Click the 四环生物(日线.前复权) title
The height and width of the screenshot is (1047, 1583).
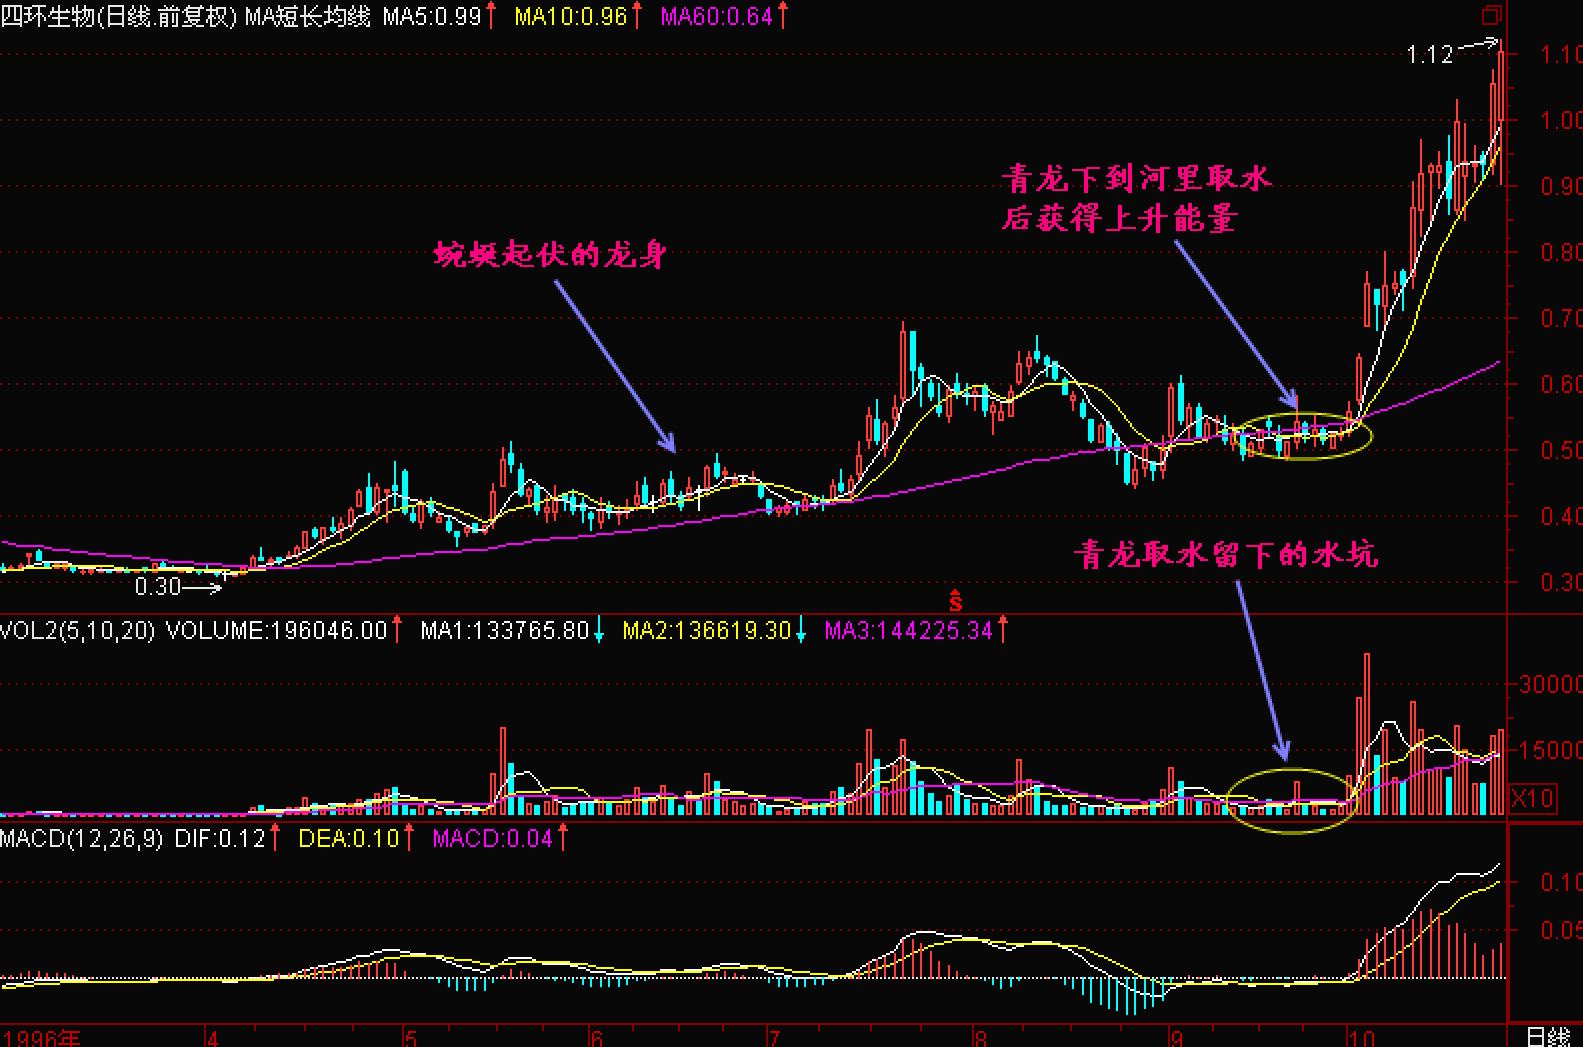pos(118,16)
